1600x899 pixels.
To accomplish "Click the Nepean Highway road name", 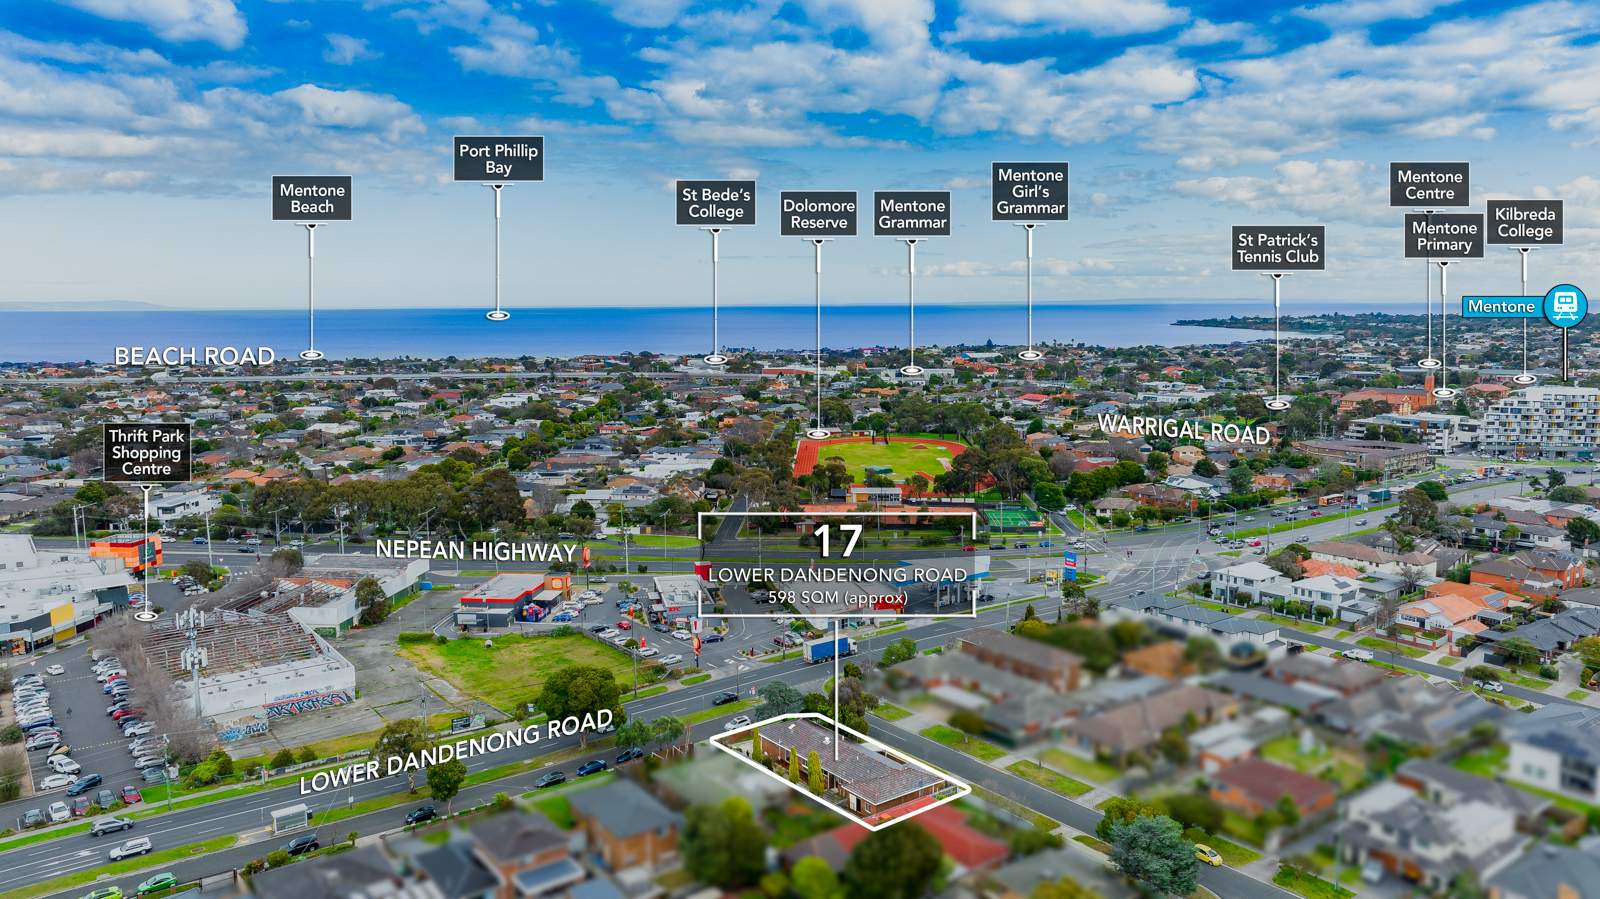I will (476, 550).
